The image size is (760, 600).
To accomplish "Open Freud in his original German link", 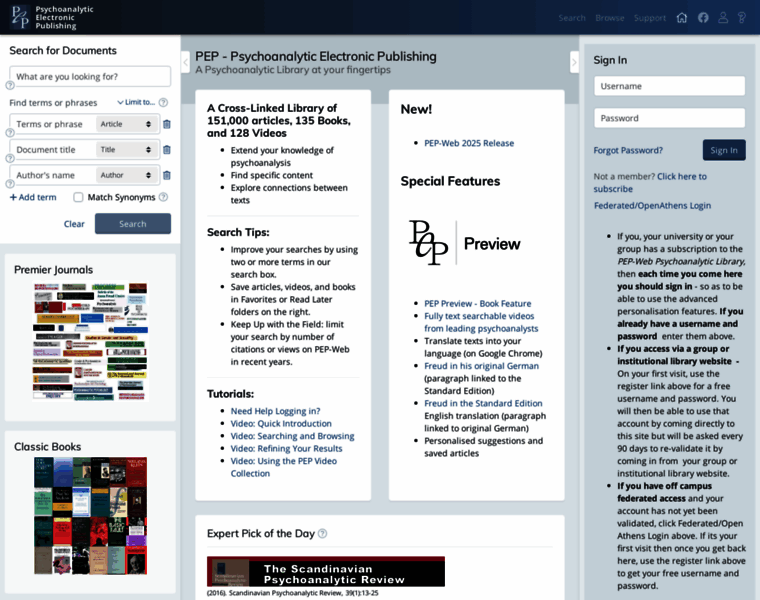I will click(x=481, y=366).
